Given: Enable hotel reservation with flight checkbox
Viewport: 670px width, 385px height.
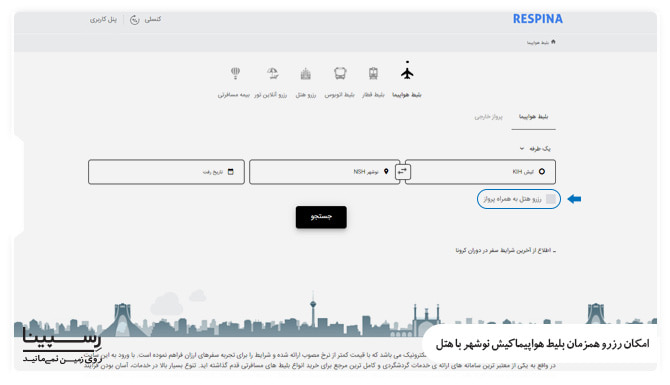Looking at the screenshot, I should coord(551,199).
